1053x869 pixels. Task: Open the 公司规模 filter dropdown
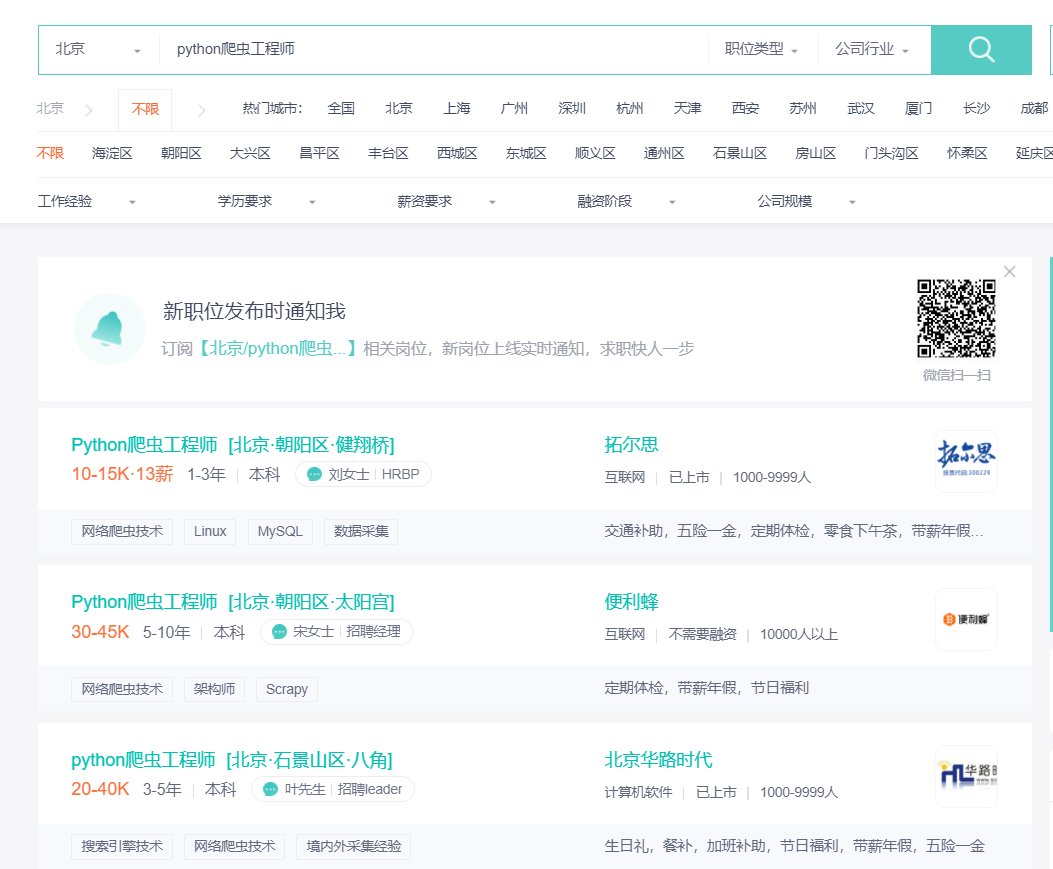[x=807, y=201]
